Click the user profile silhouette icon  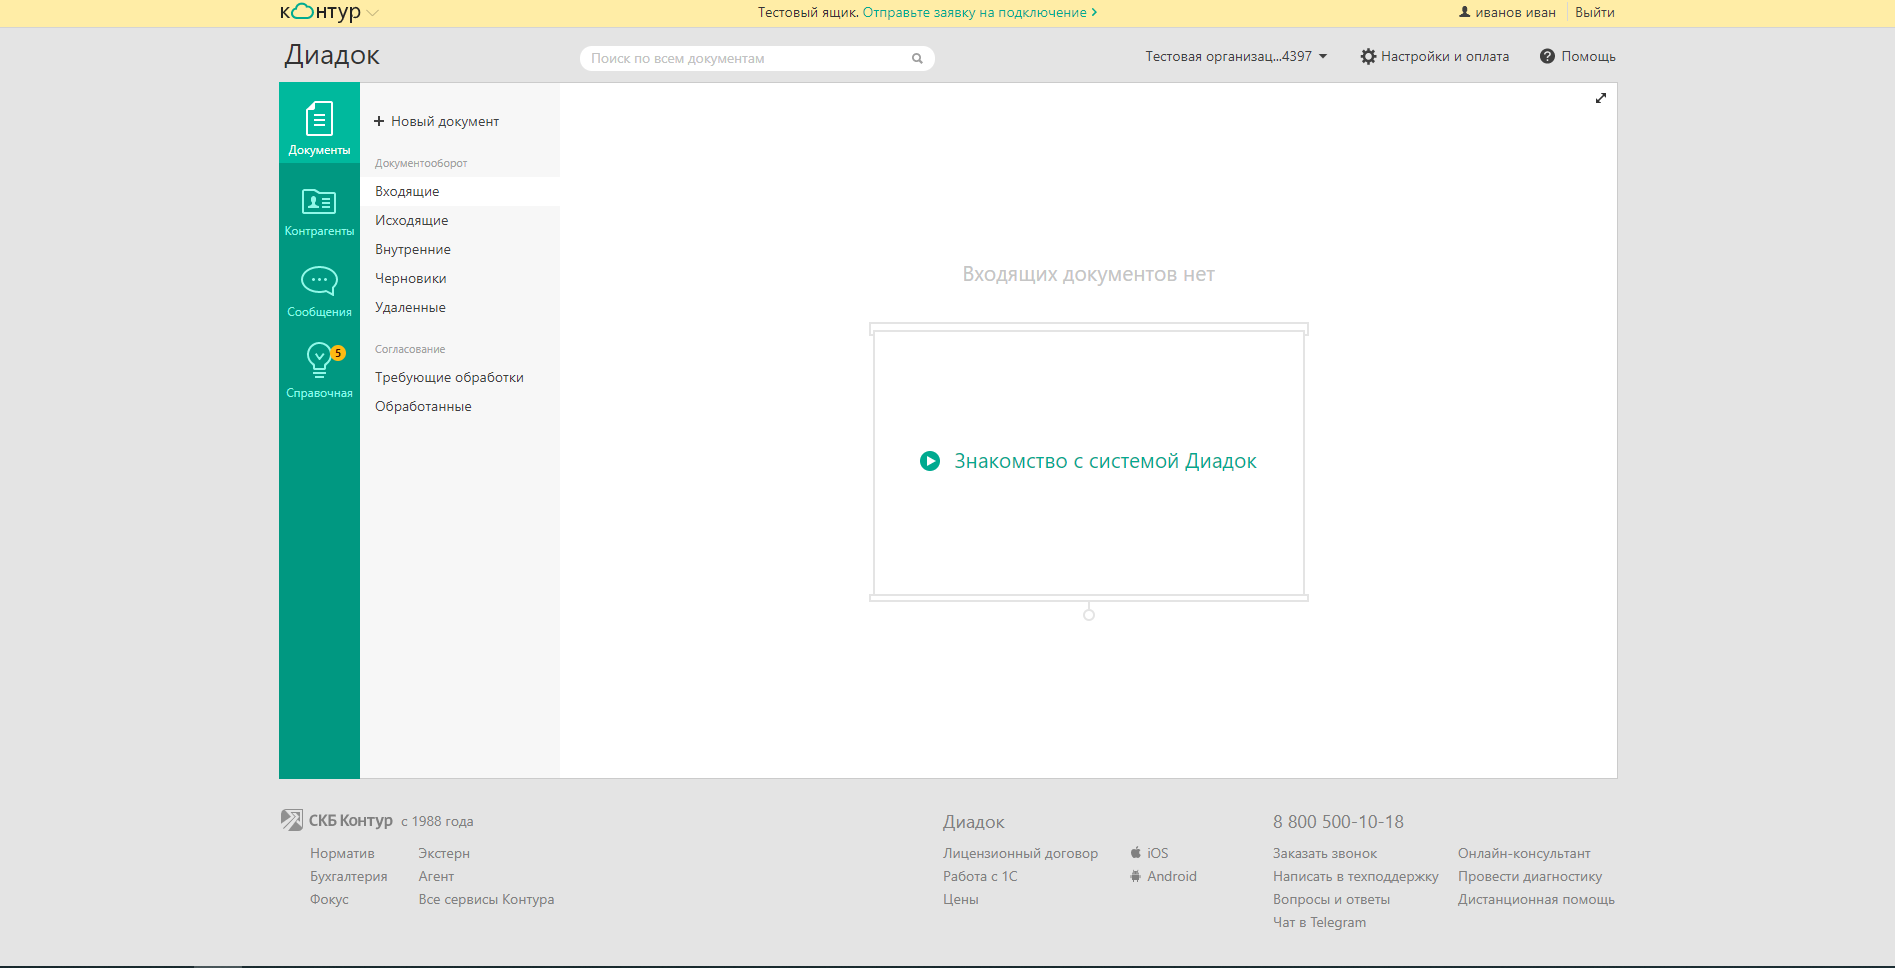tap(1465, 12)
